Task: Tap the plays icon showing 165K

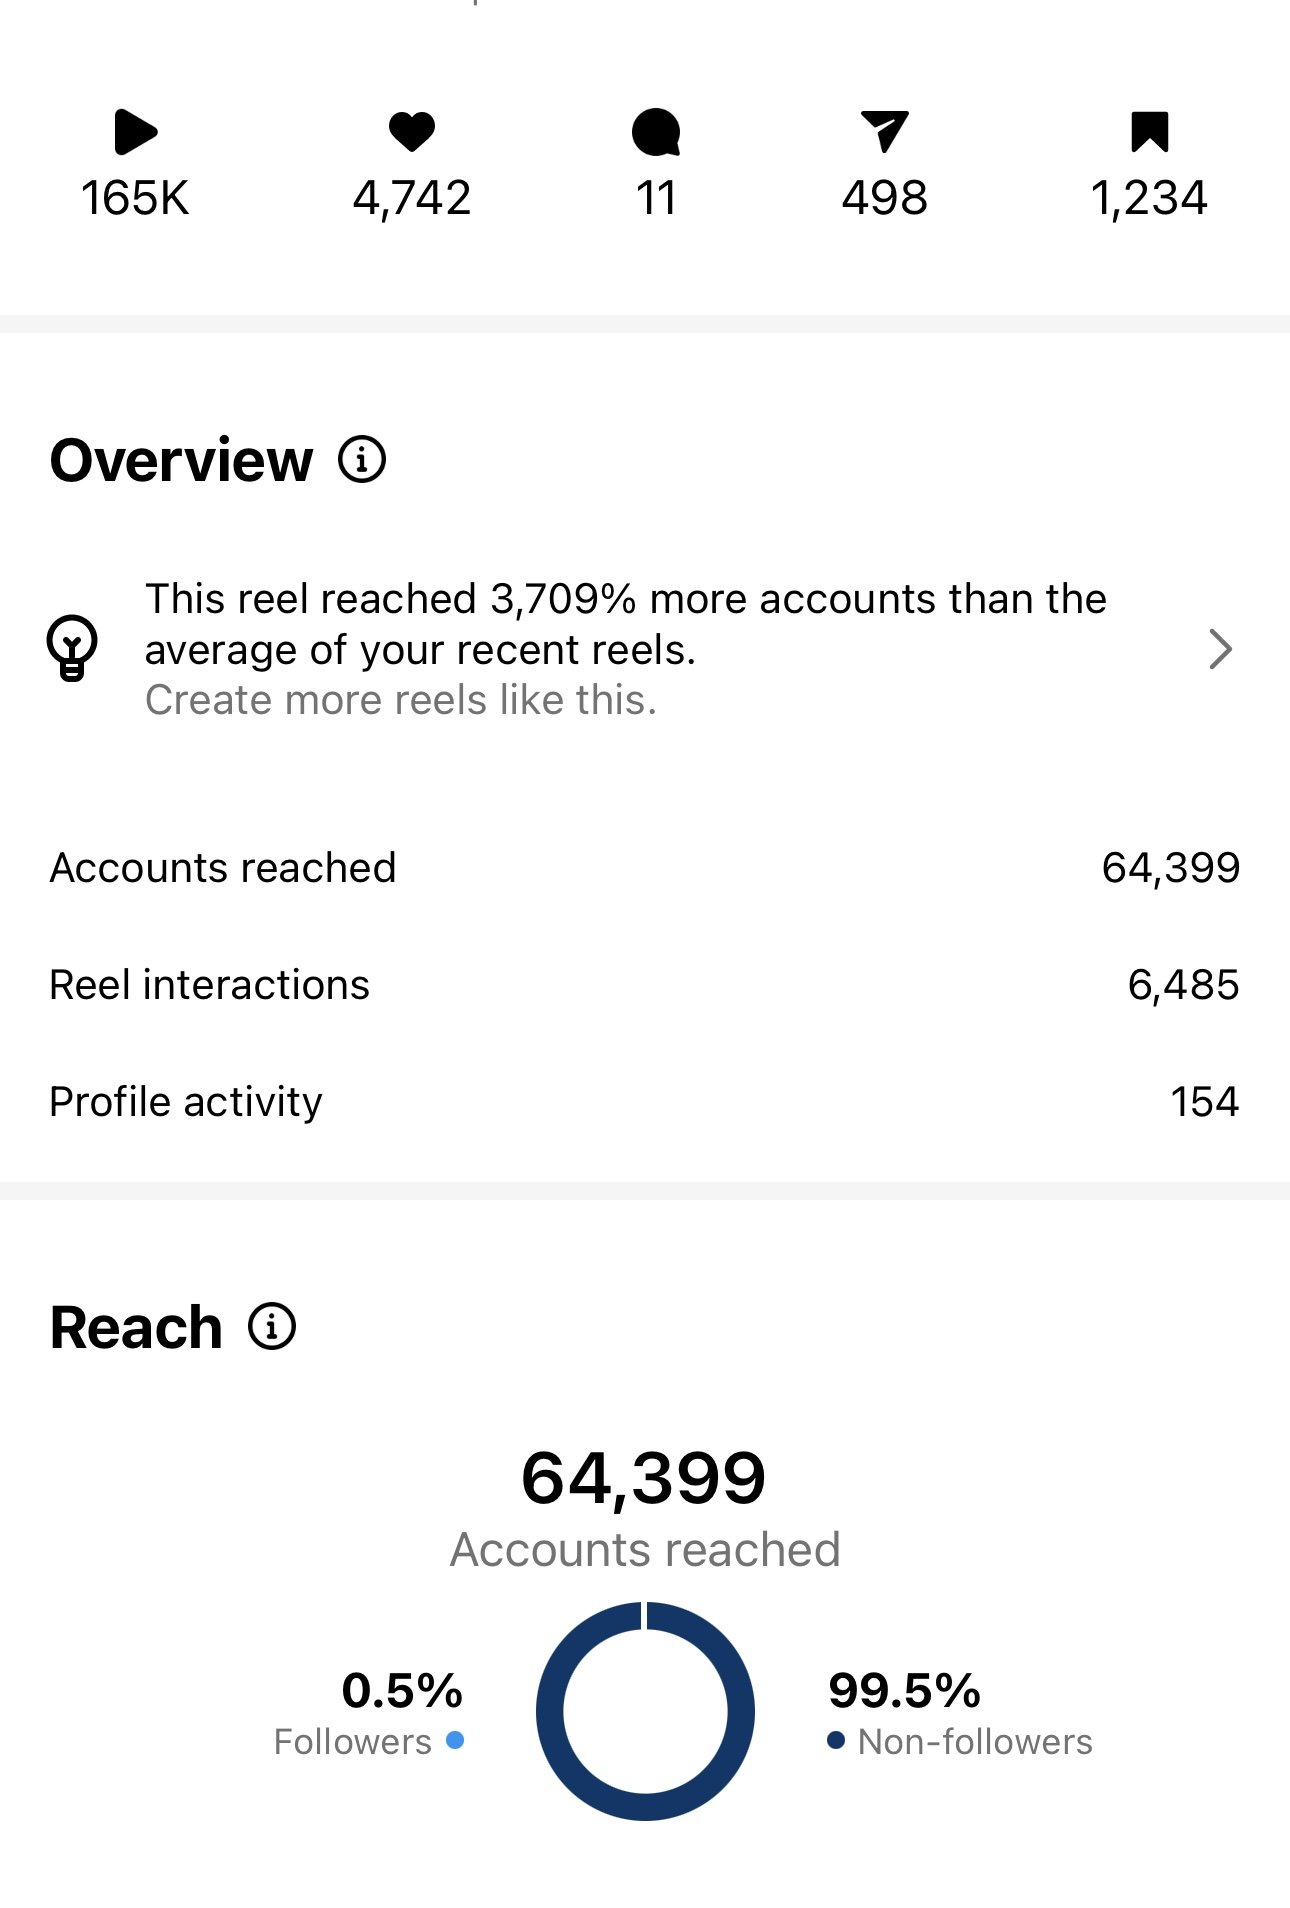Action: [136, 132]
